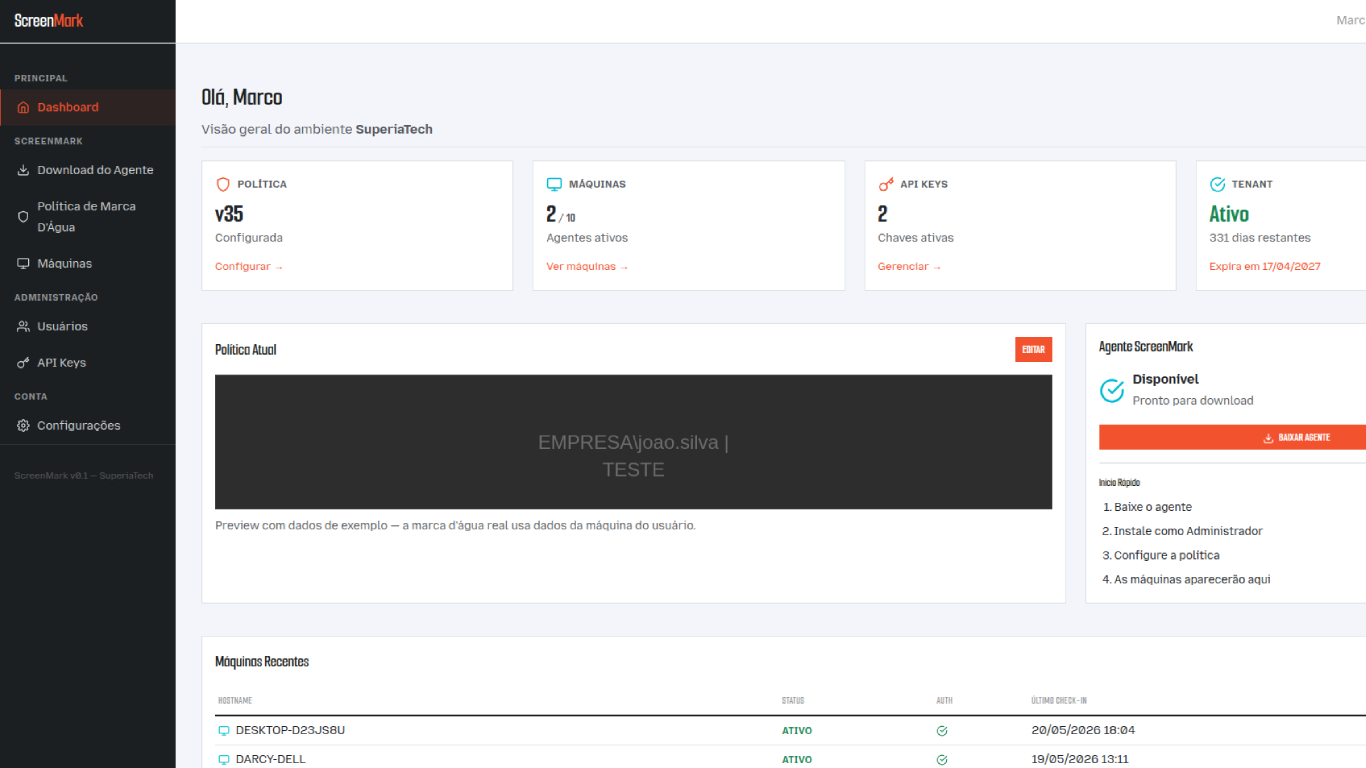The image size is (1366, 768).
Task: Click check-in time 19/05/2026 13:11
Action: click(x=1080, y=760)
